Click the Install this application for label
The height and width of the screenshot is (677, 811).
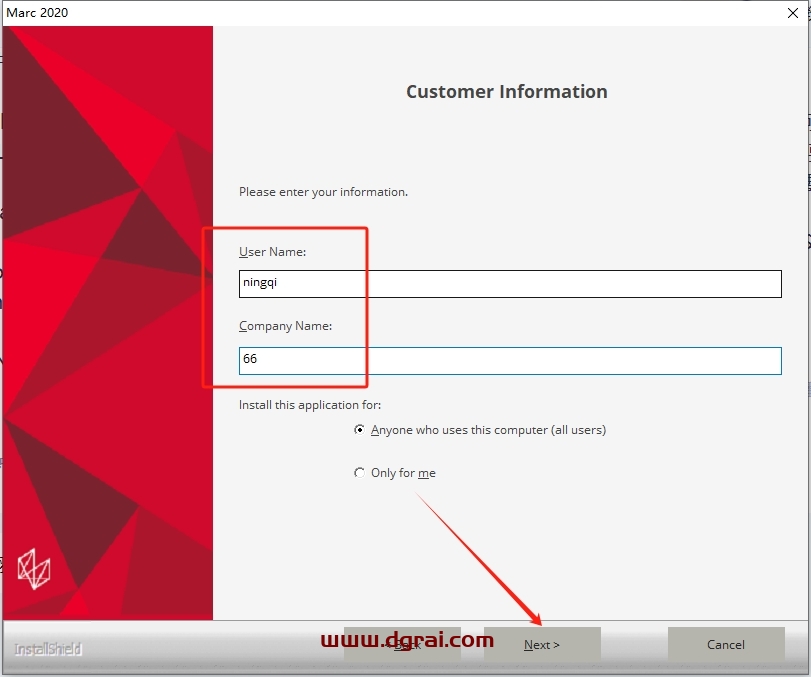pyautogui.click(x=310, y=405)
